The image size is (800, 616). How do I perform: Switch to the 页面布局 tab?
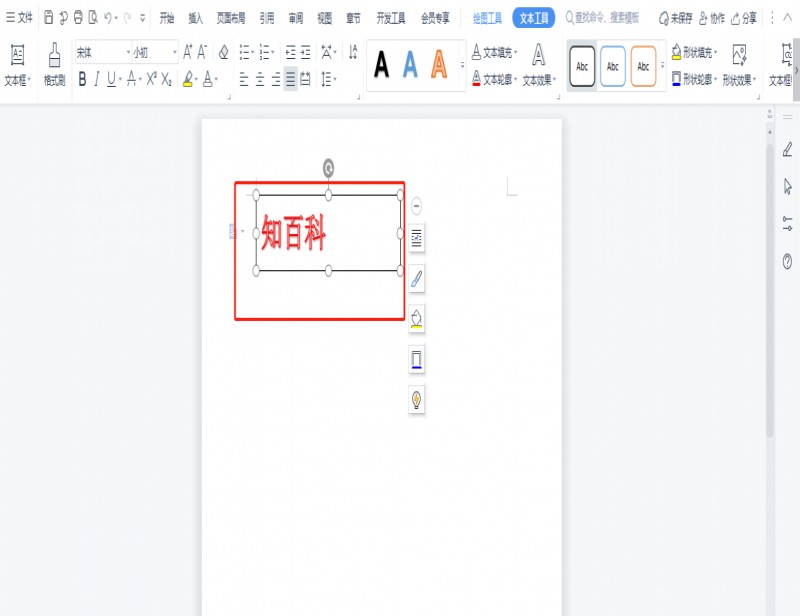tap(231, 18)
